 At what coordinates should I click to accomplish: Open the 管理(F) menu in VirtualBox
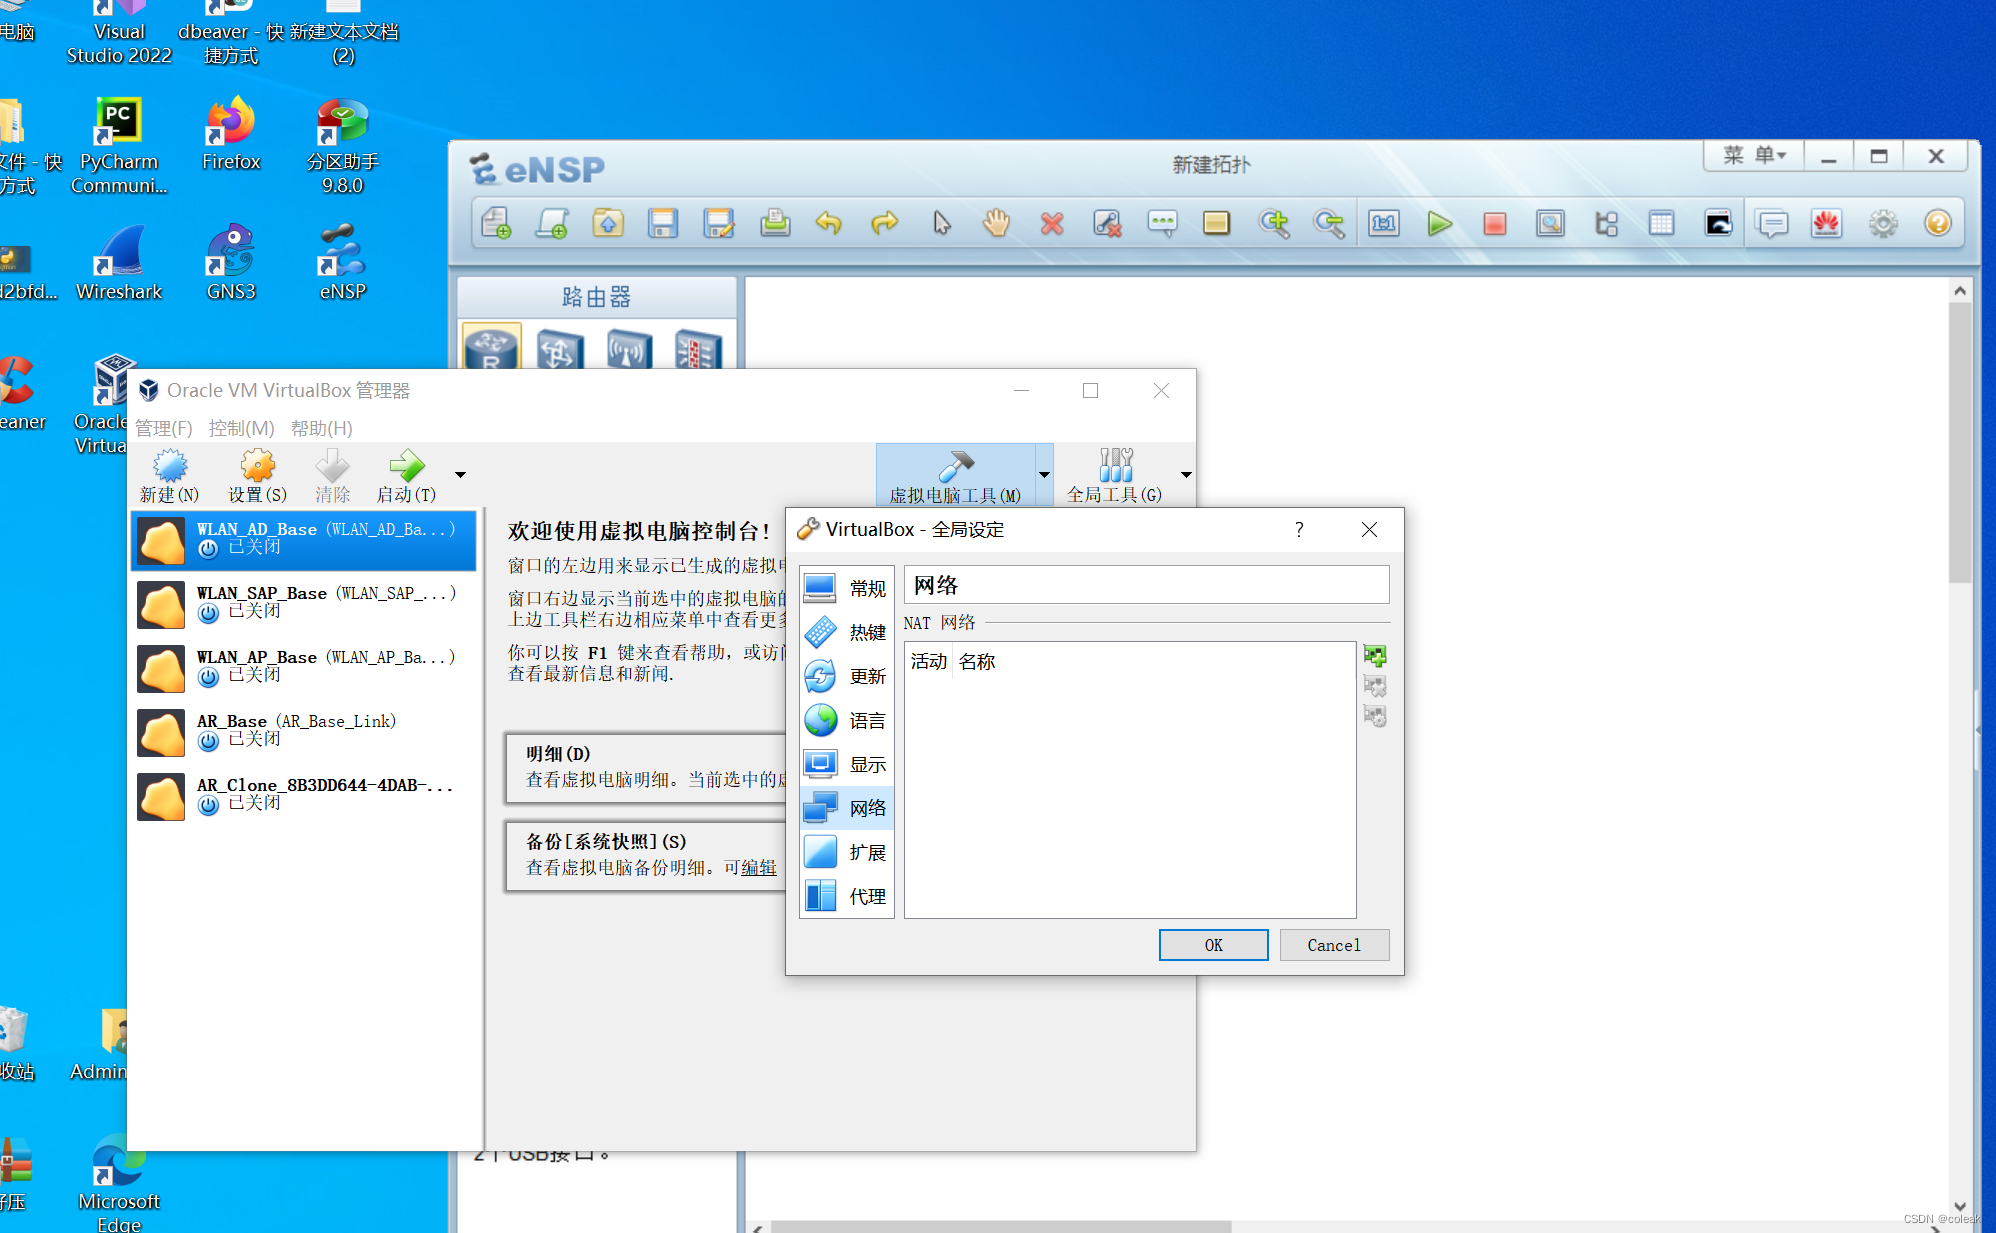pos(163,428)
